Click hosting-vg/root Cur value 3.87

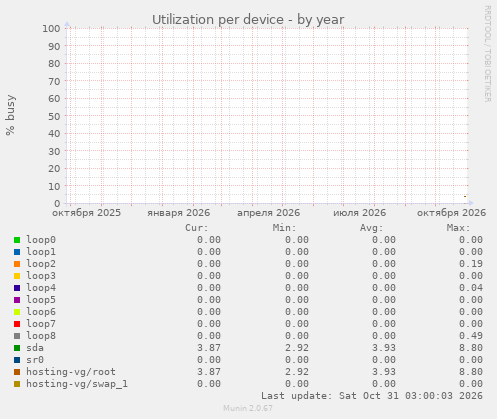click(x=209, y=372)
